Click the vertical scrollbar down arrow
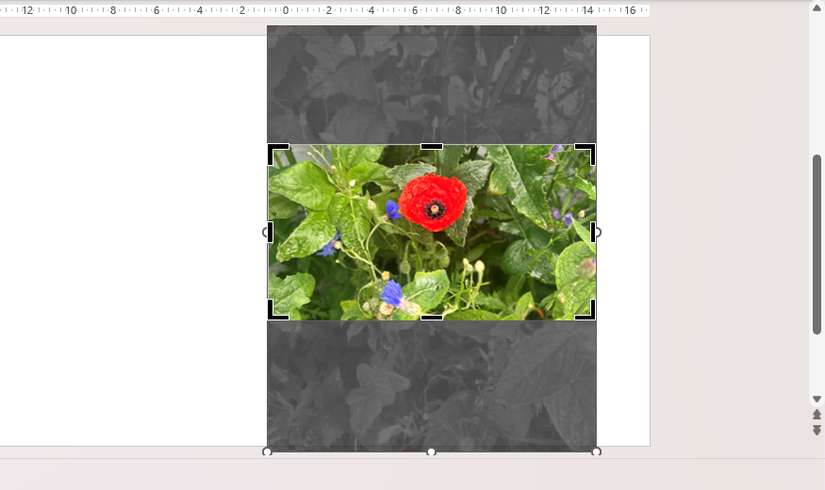 click(817, 399)
